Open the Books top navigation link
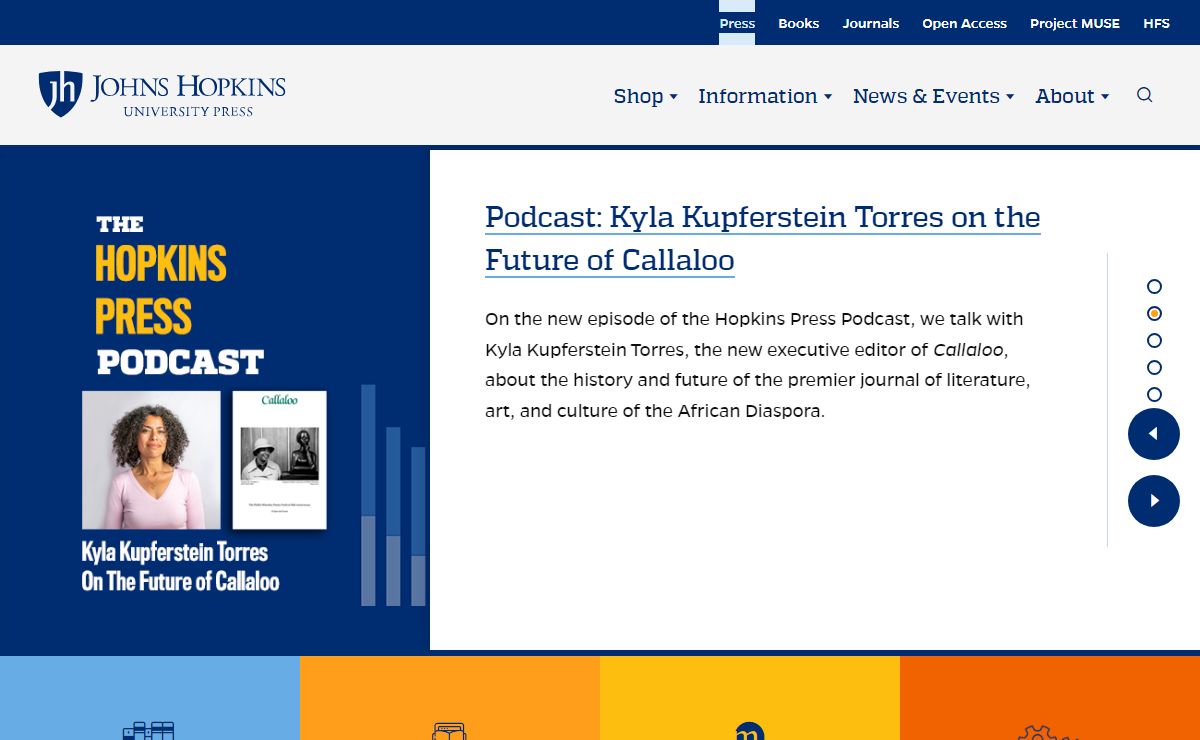This screenshot has width=1200, height=740. click(799, 23)
